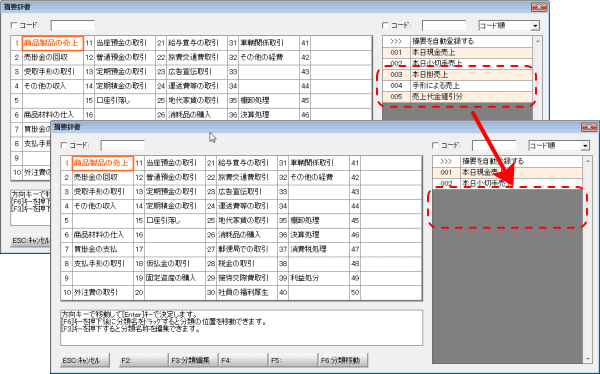Viewport: 600px width, 374px height.
Task: Click the code input field in front dialog left
Action: click(122, 145)
